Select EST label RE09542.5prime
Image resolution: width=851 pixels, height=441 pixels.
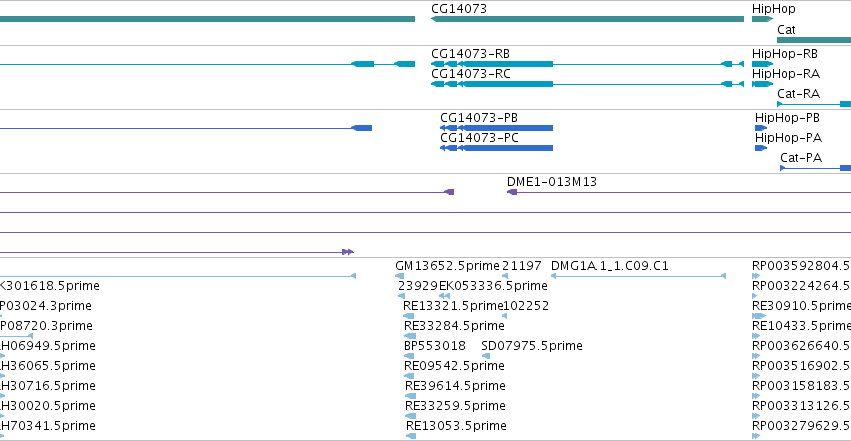(x=454, y=366)
